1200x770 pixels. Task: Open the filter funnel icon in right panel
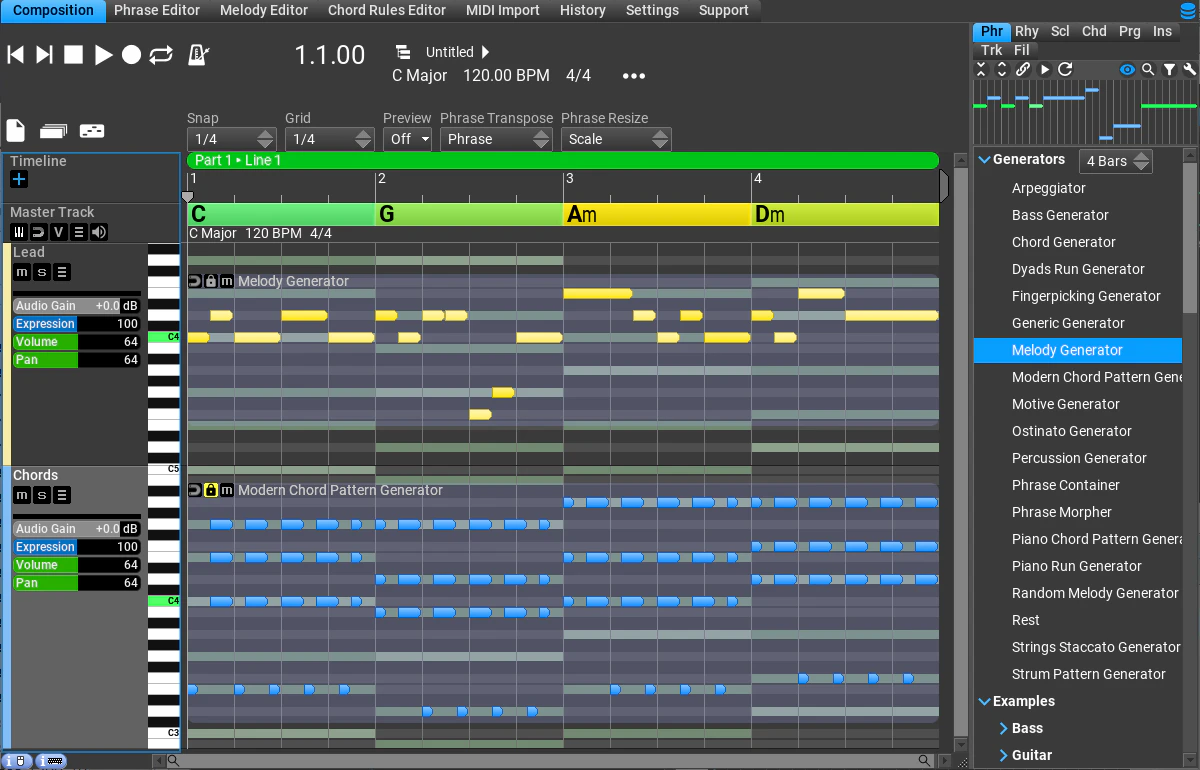[1168, 70]
